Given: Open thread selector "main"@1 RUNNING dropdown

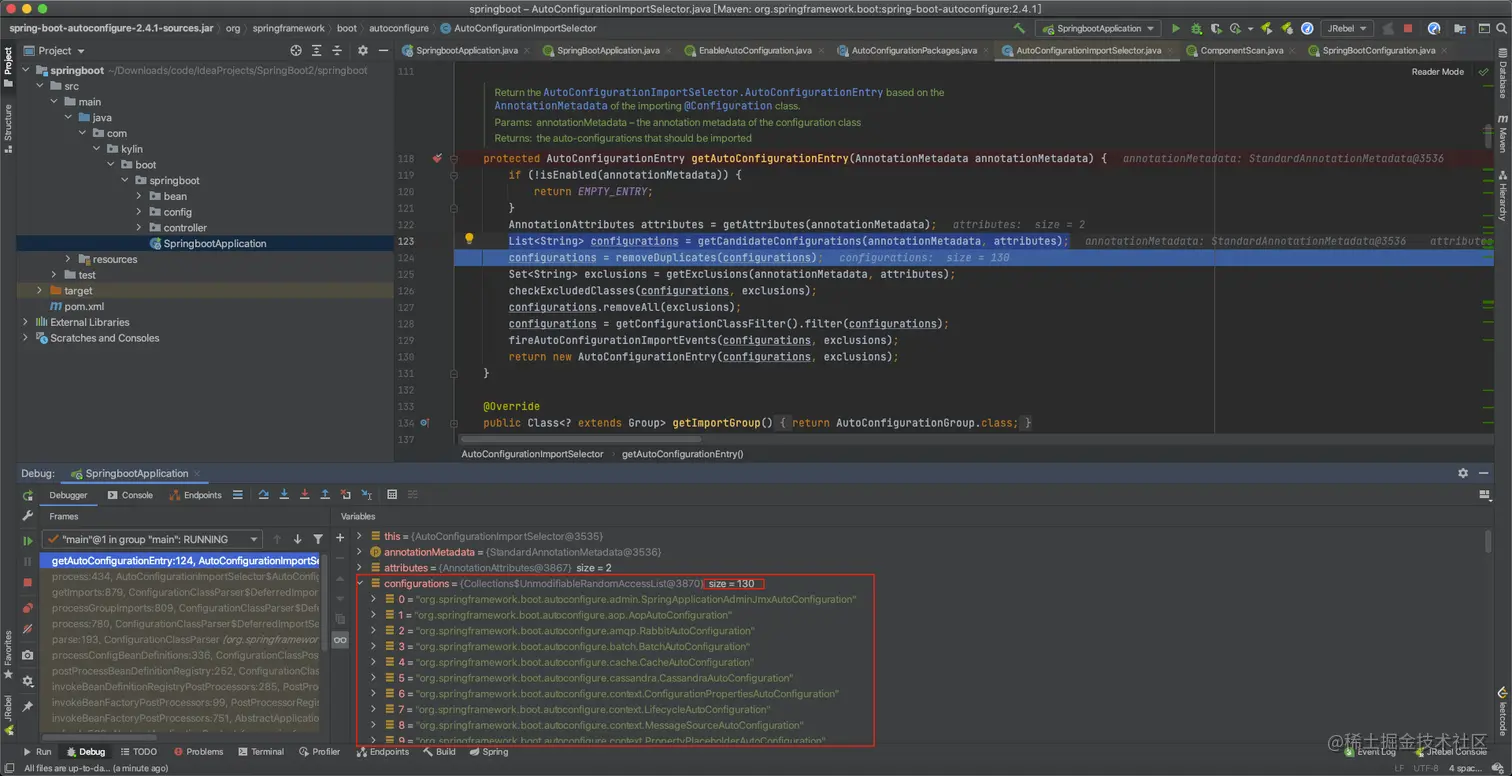Looking at the screenshot, I should 153,539.
